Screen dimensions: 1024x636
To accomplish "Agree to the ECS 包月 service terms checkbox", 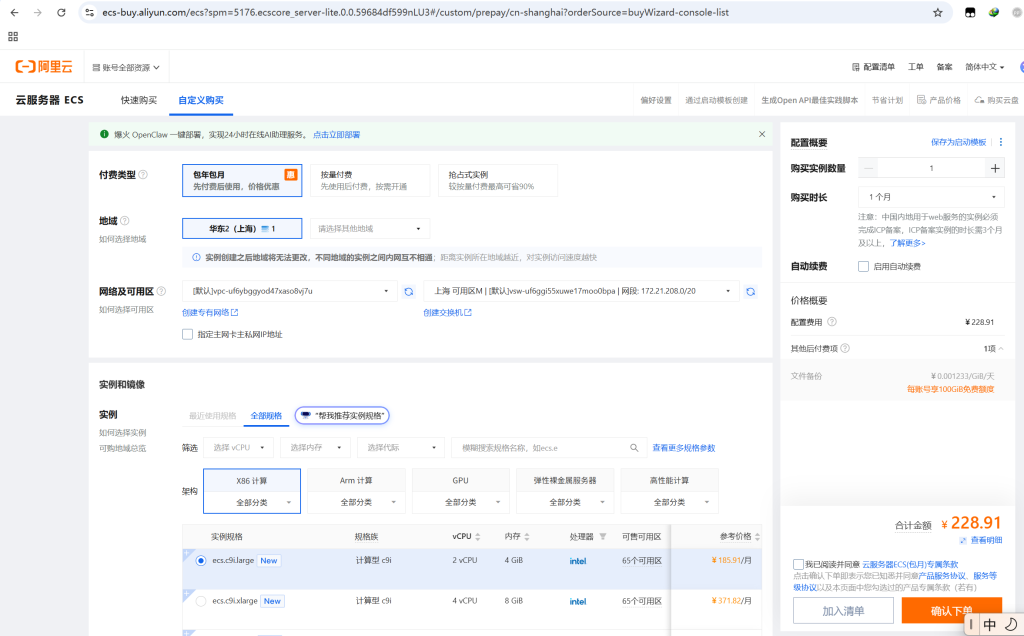I will [797, 565].
